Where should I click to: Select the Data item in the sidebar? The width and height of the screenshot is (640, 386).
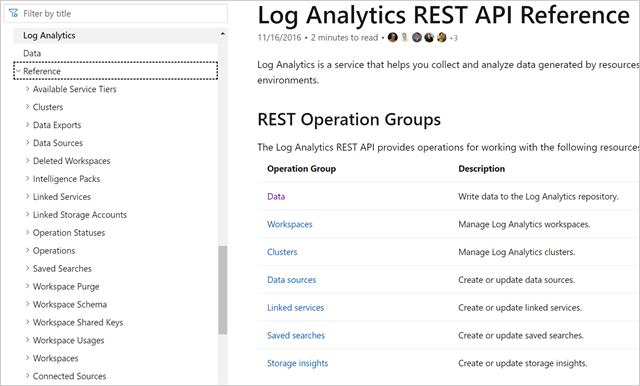pos(32,53)
